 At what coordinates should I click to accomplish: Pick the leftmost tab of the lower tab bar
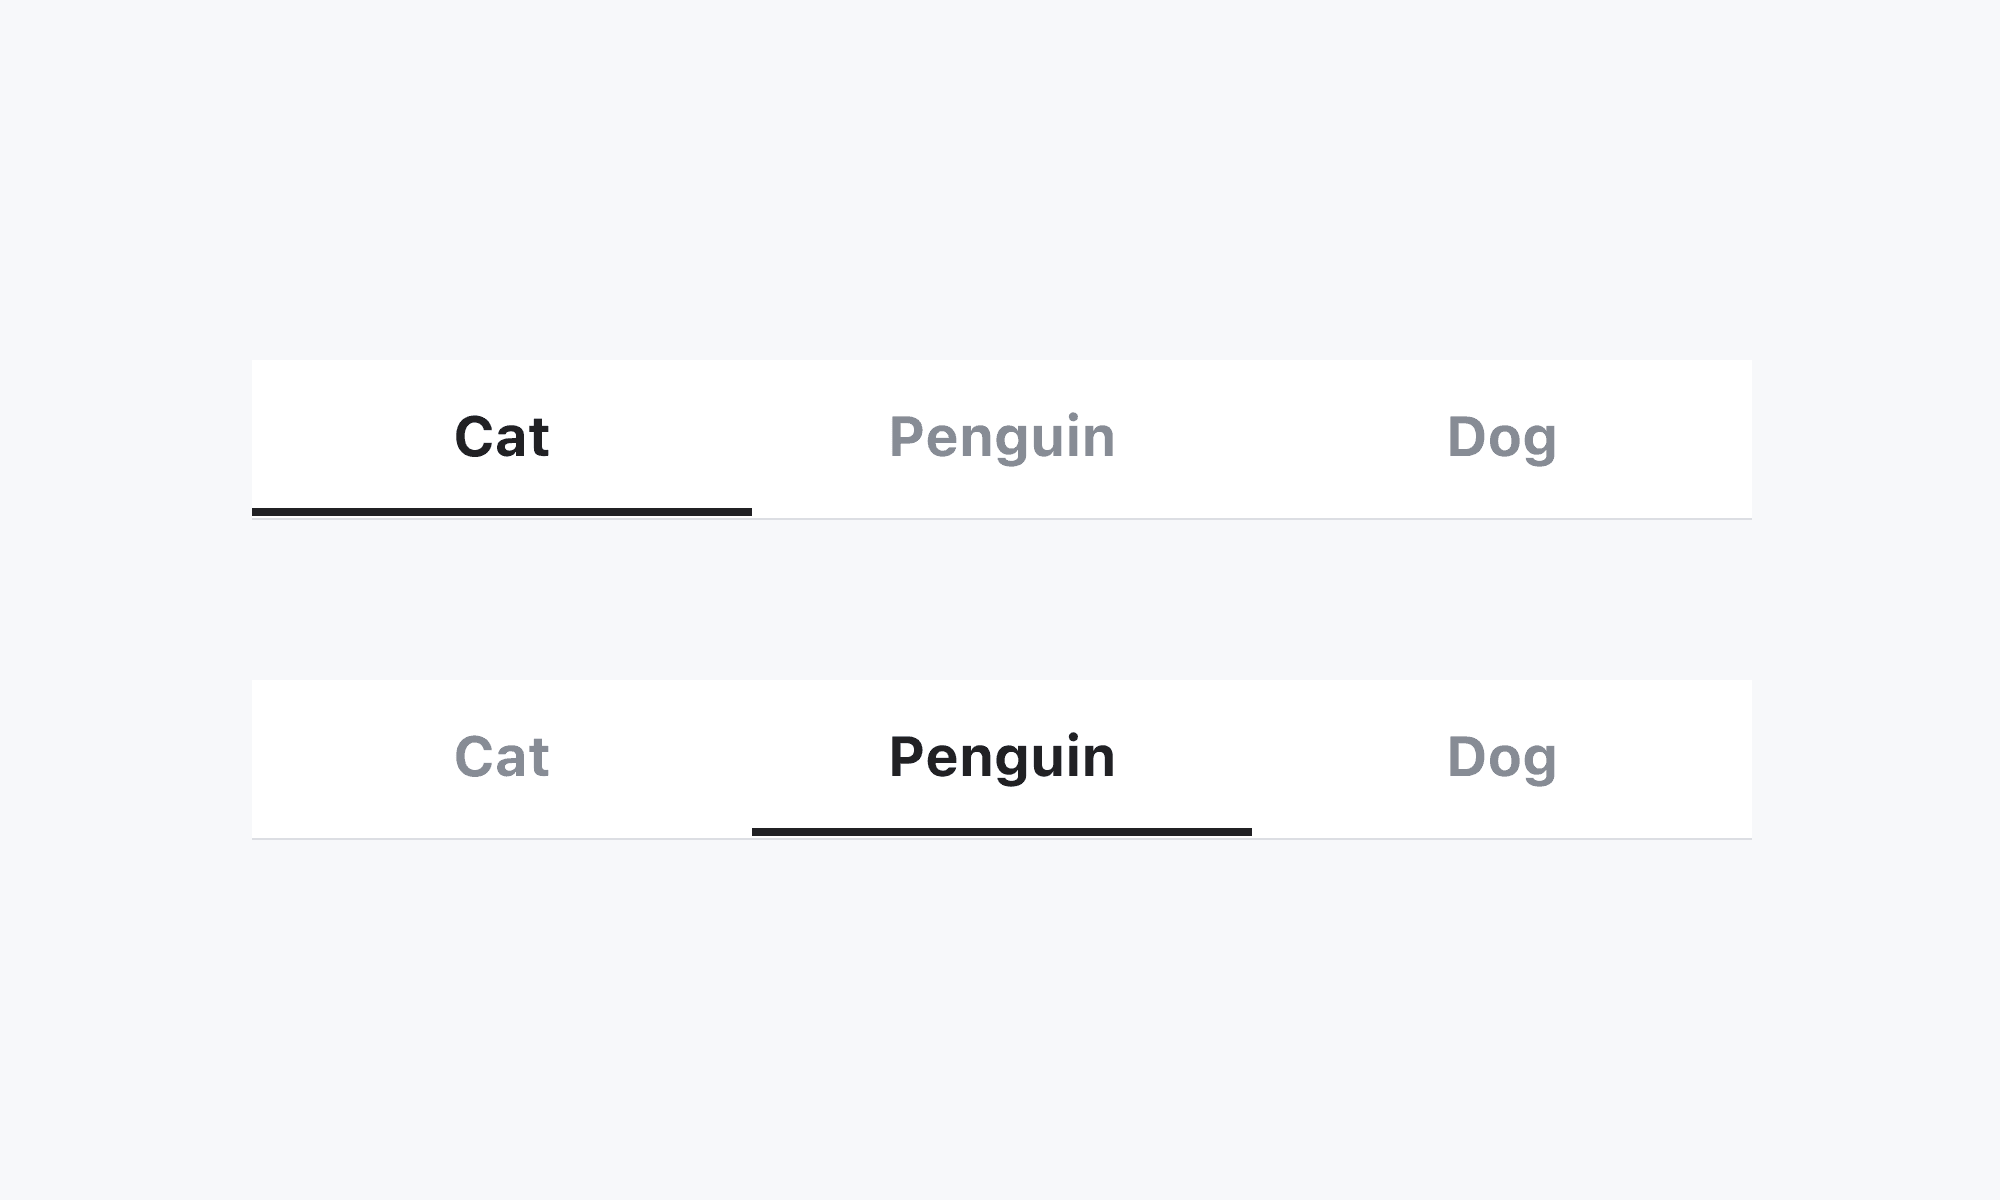(501, 757)
